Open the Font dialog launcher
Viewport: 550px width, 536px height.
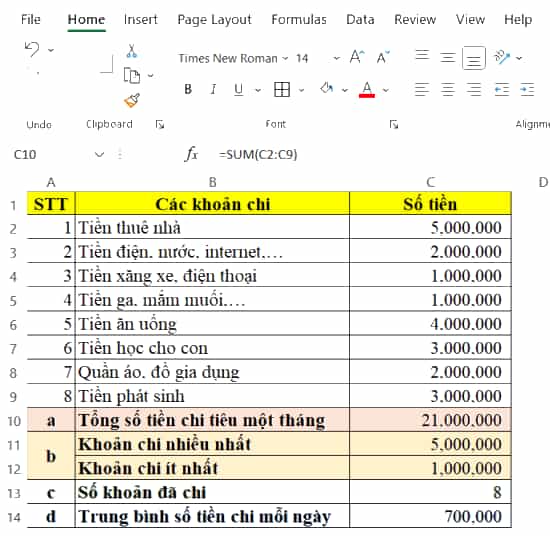pos(394,124)
